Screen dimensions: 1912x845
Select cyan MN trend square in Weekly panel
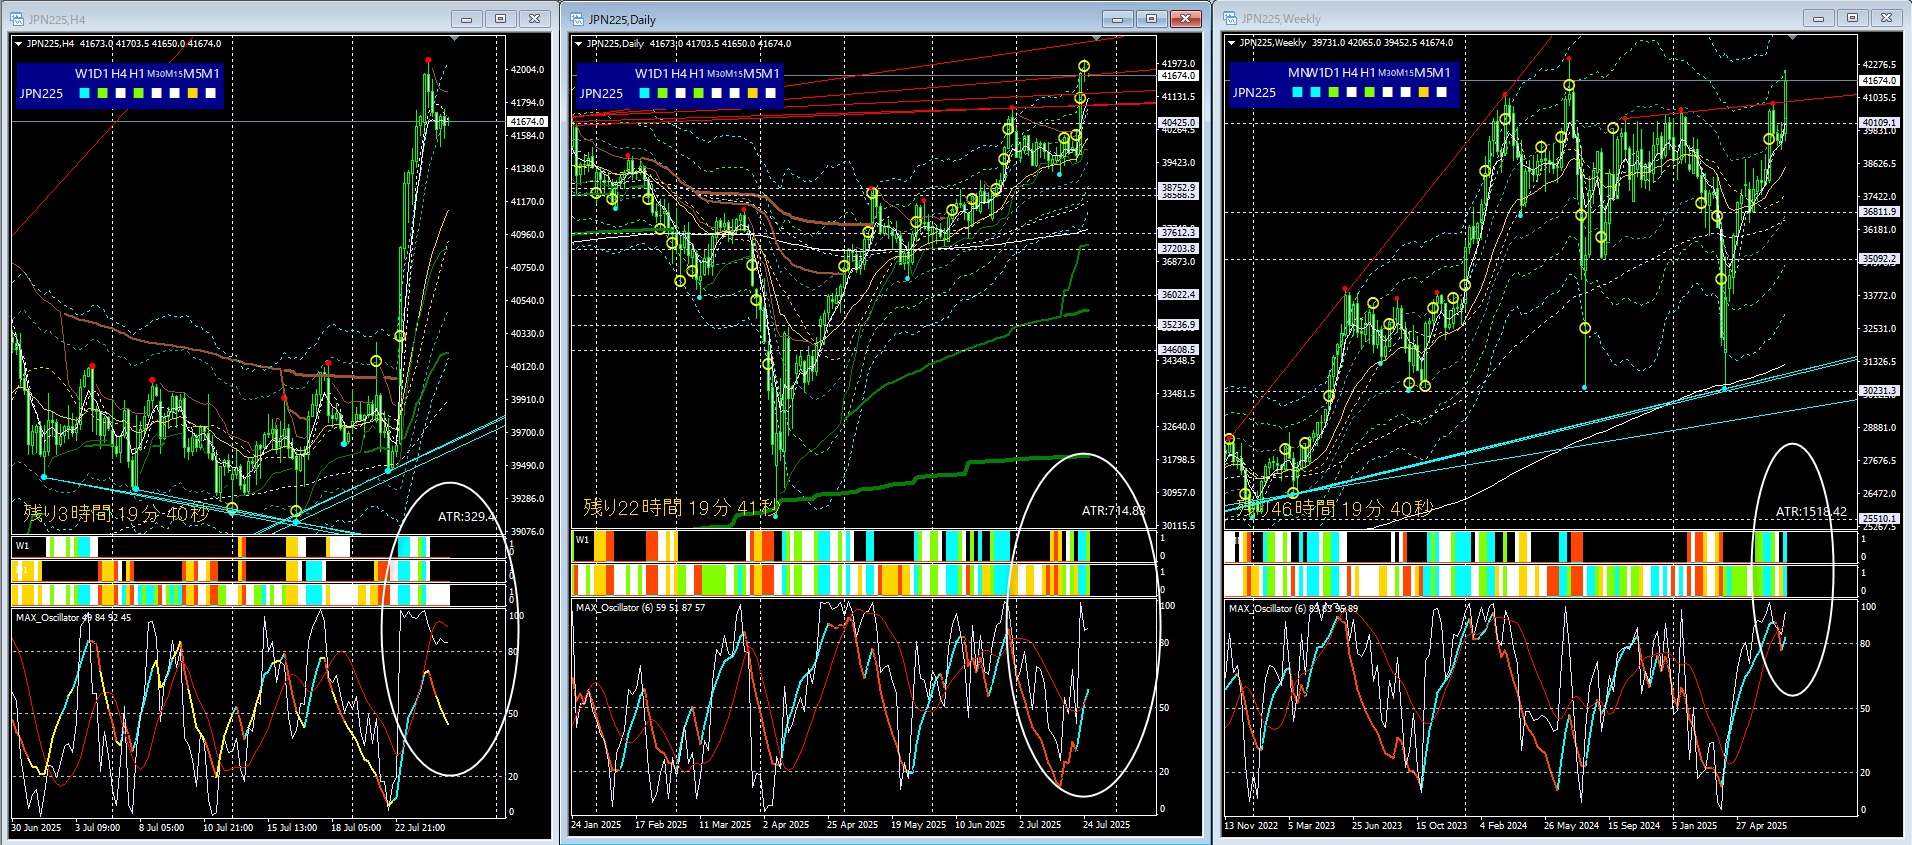(1297, 92)
